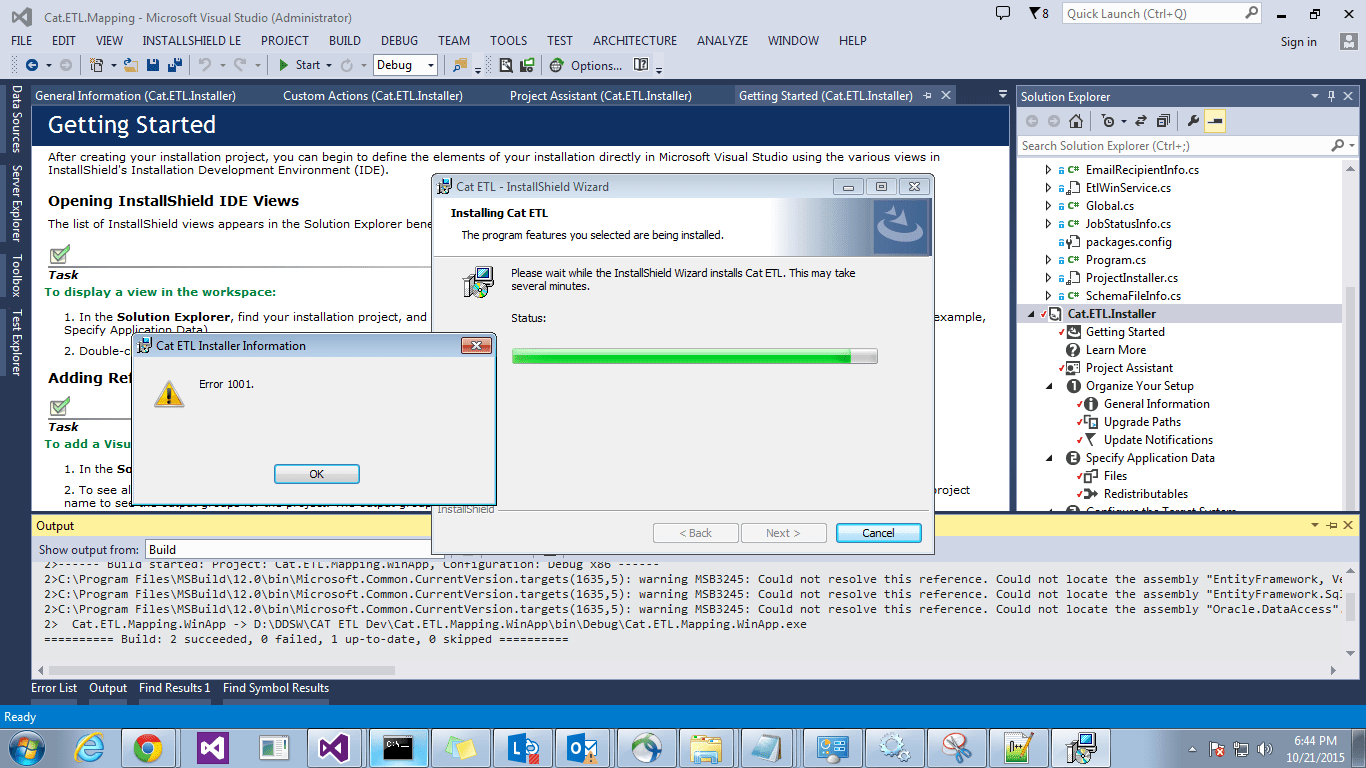1366x768 pixels.
Task: Click the Command Prompt taskbar icon
Action: [x=398, y=747]
